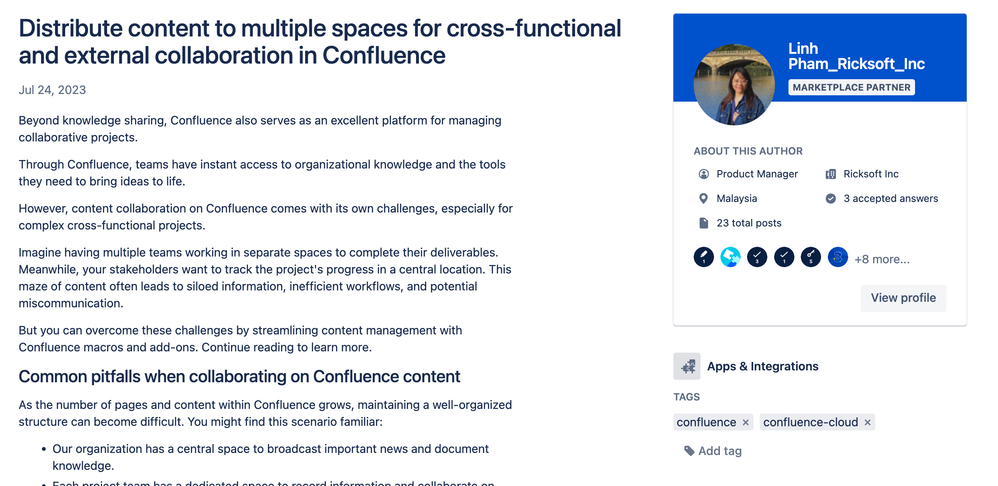Viewport: 998px width, 486px height.
Task: Click the Ricksoft Inc text
Action: tap(871, 174)
